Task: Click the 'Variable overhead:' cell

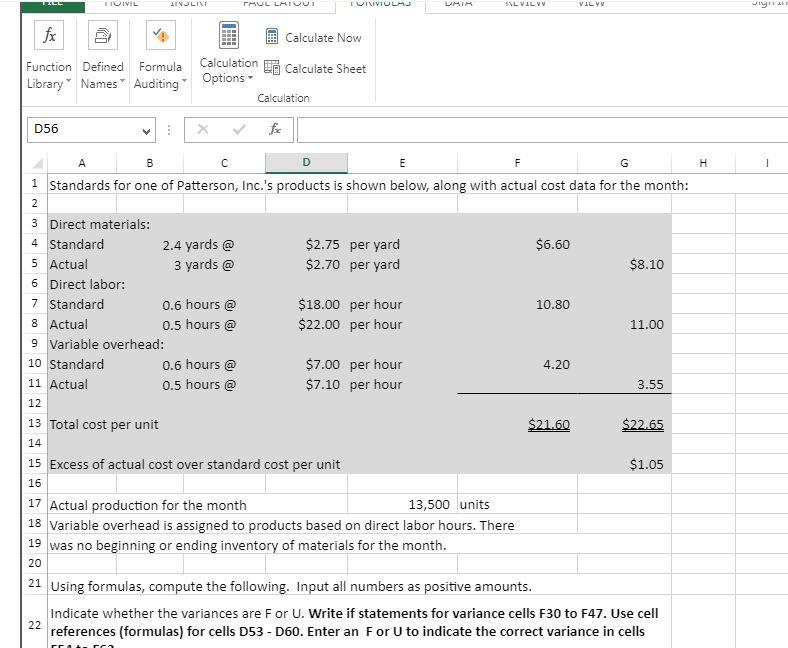Action: pos(107,344)
